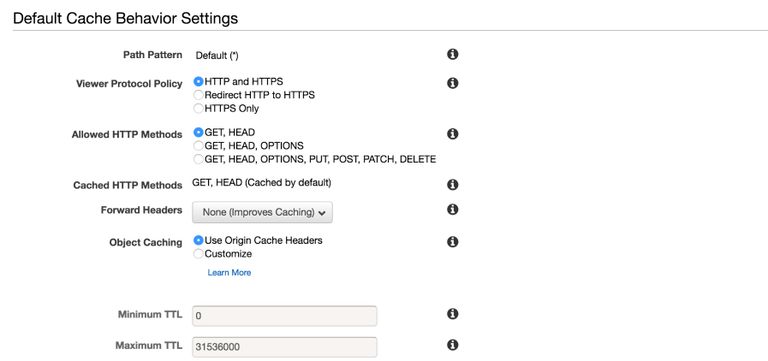
Task: Select Redirect HTTP to HTTPS option
Action: click(x=198, y=95)
